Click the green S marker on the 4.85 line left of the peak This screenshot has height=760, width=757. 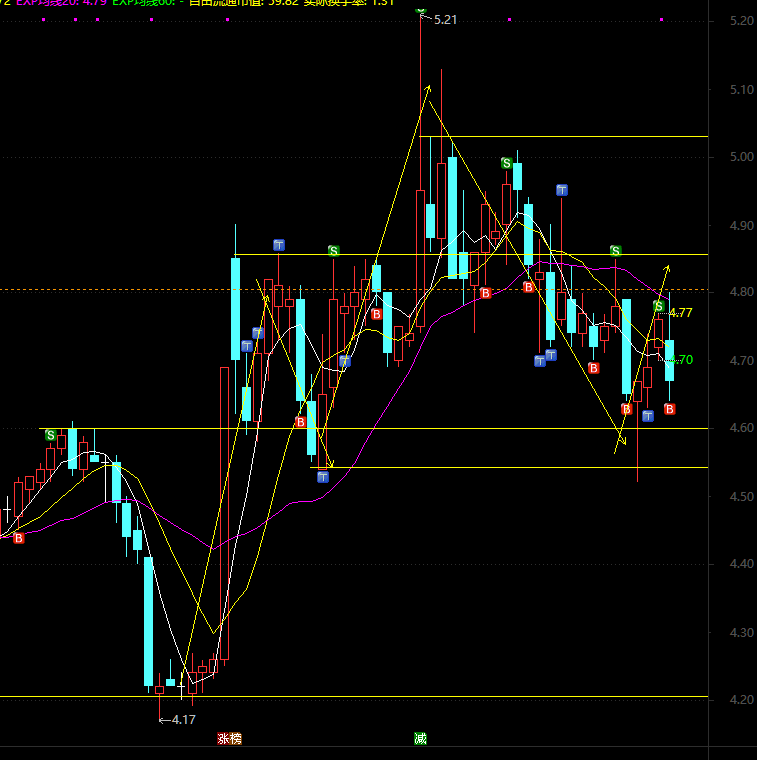(333, 251)
